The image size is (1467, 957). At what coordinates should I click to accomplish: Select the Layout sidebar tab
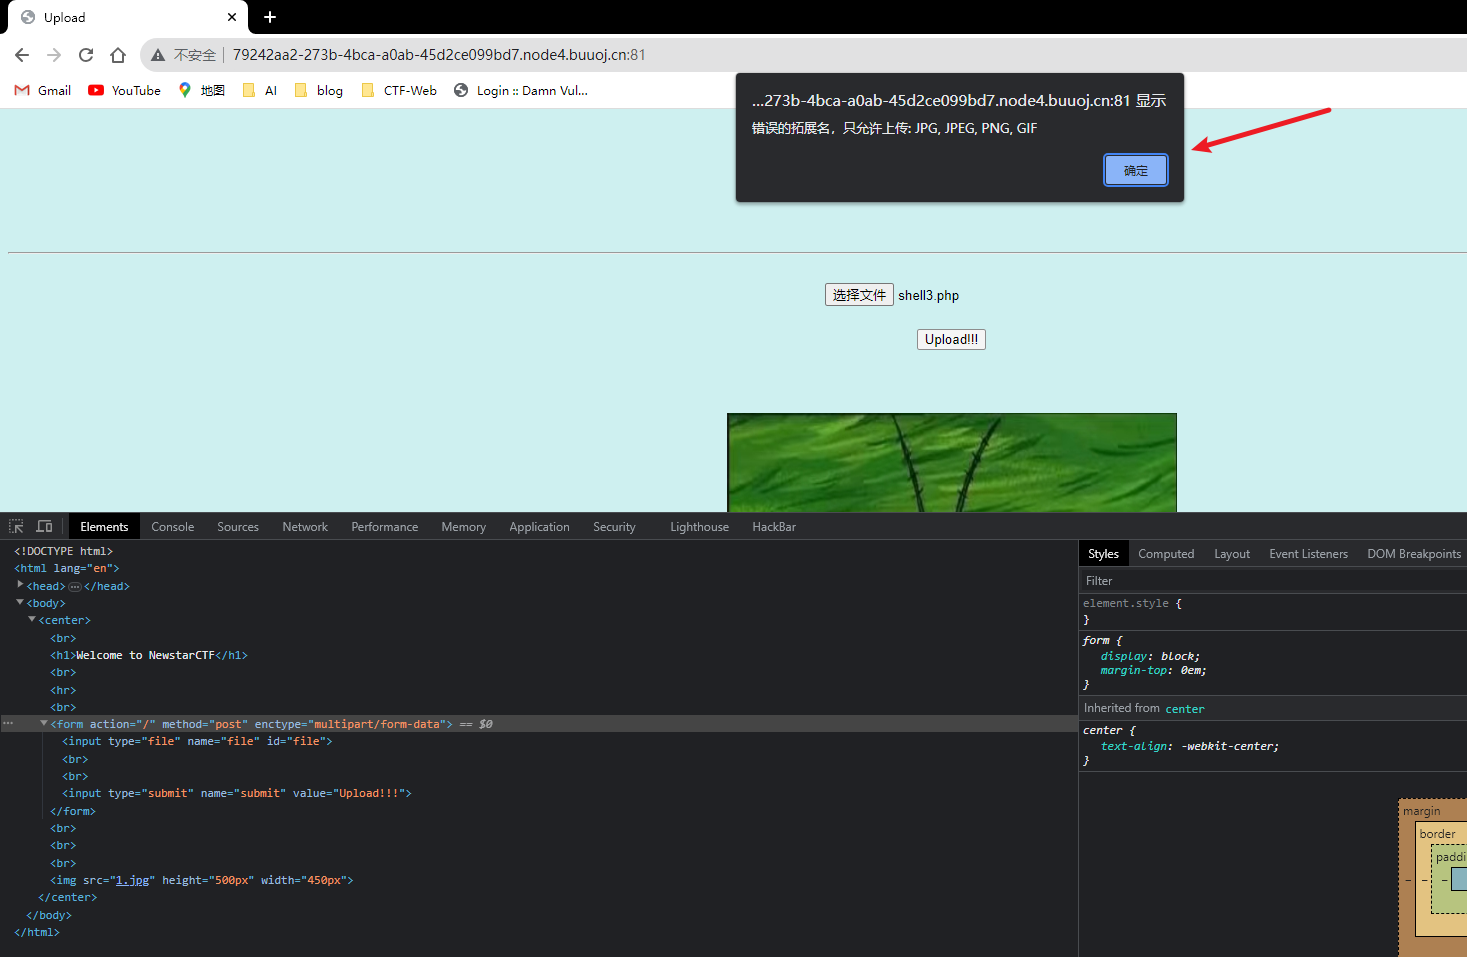1232,554
